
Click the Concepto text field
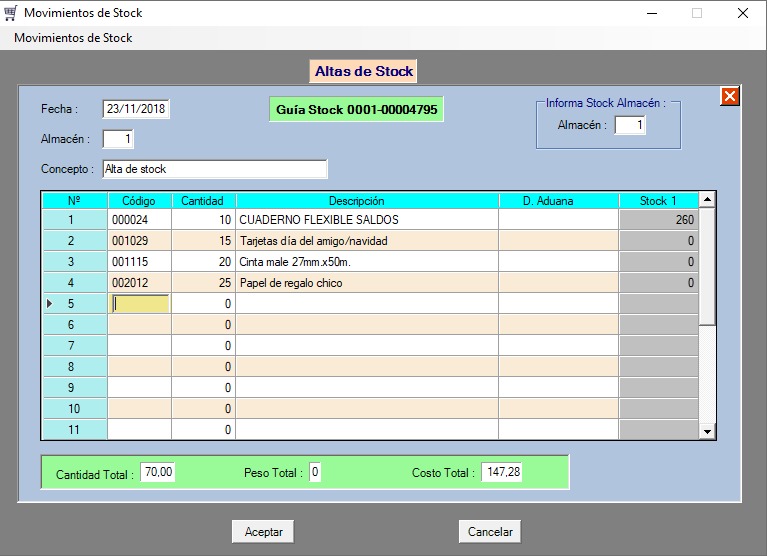(x=214, y=169)
